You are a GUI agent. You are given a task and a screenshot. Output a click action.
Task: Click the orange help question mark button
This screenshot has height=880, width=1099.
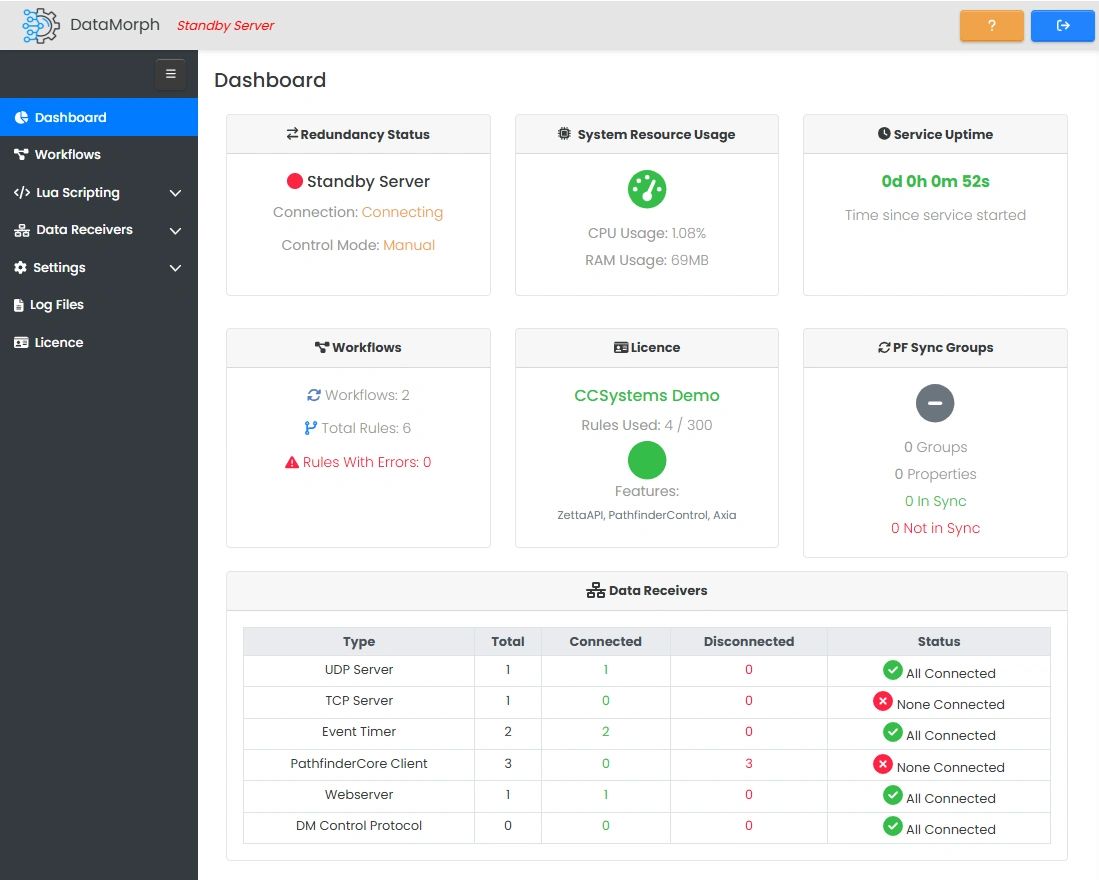point(991,26)
